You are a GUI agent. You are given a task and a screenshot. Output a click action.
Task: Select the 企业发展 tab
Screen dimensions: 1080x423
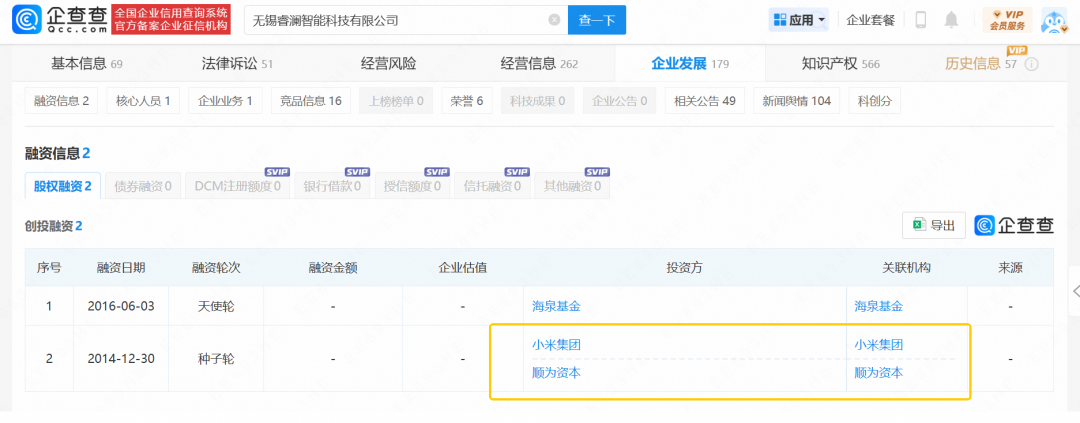click(690, 64)
